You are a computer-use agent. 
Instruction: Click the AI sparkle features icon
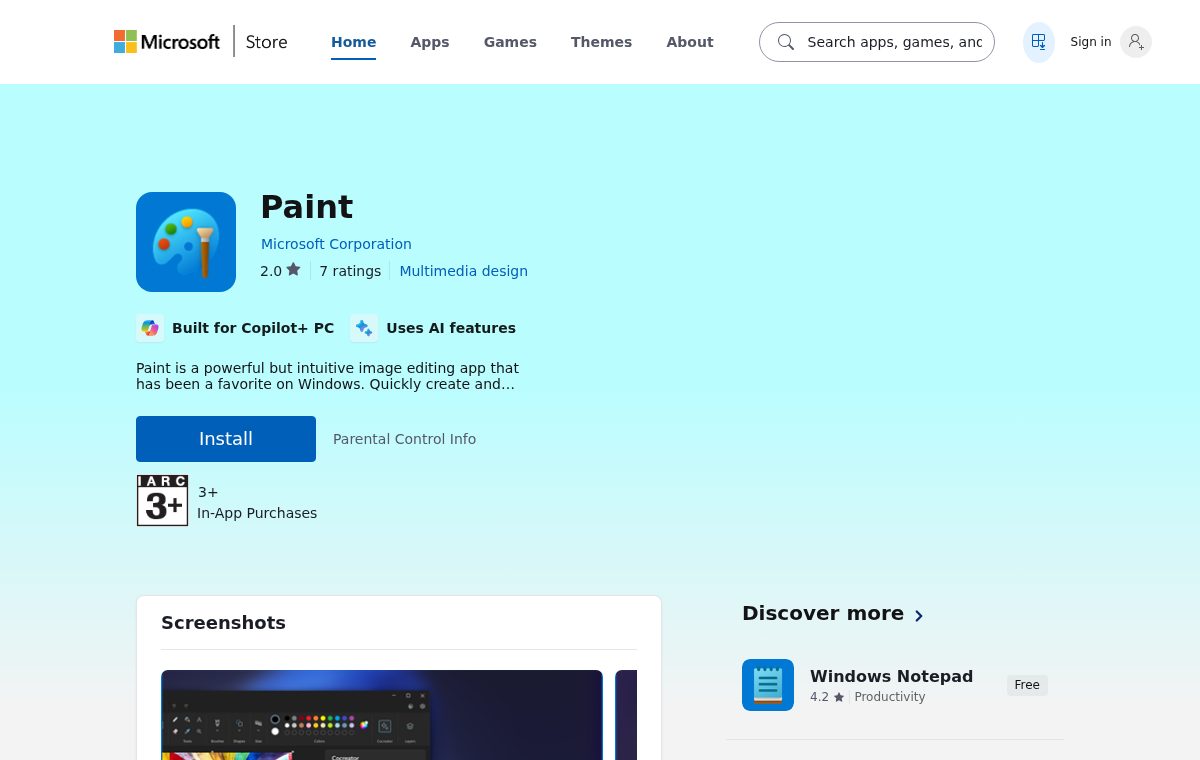point(364,328)
